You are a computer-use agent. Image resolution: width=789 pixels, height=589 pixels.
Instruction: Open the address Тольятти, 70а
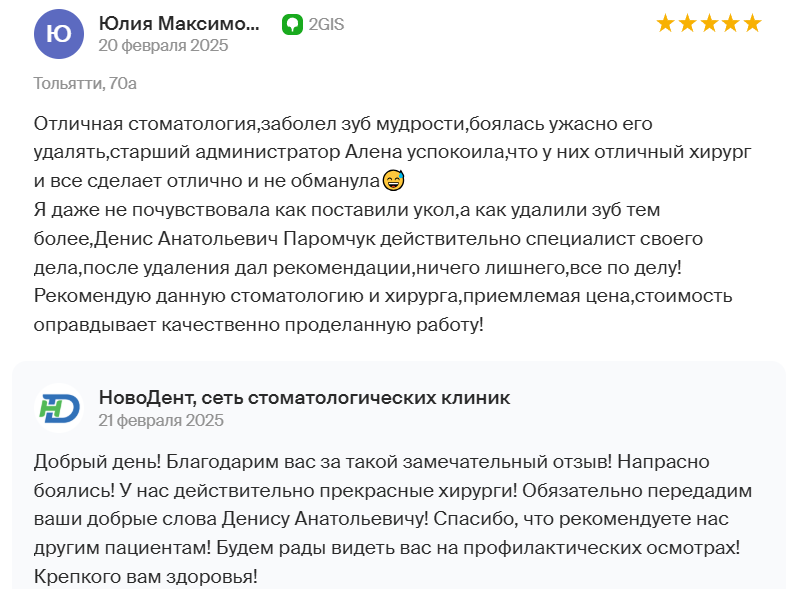85,83
